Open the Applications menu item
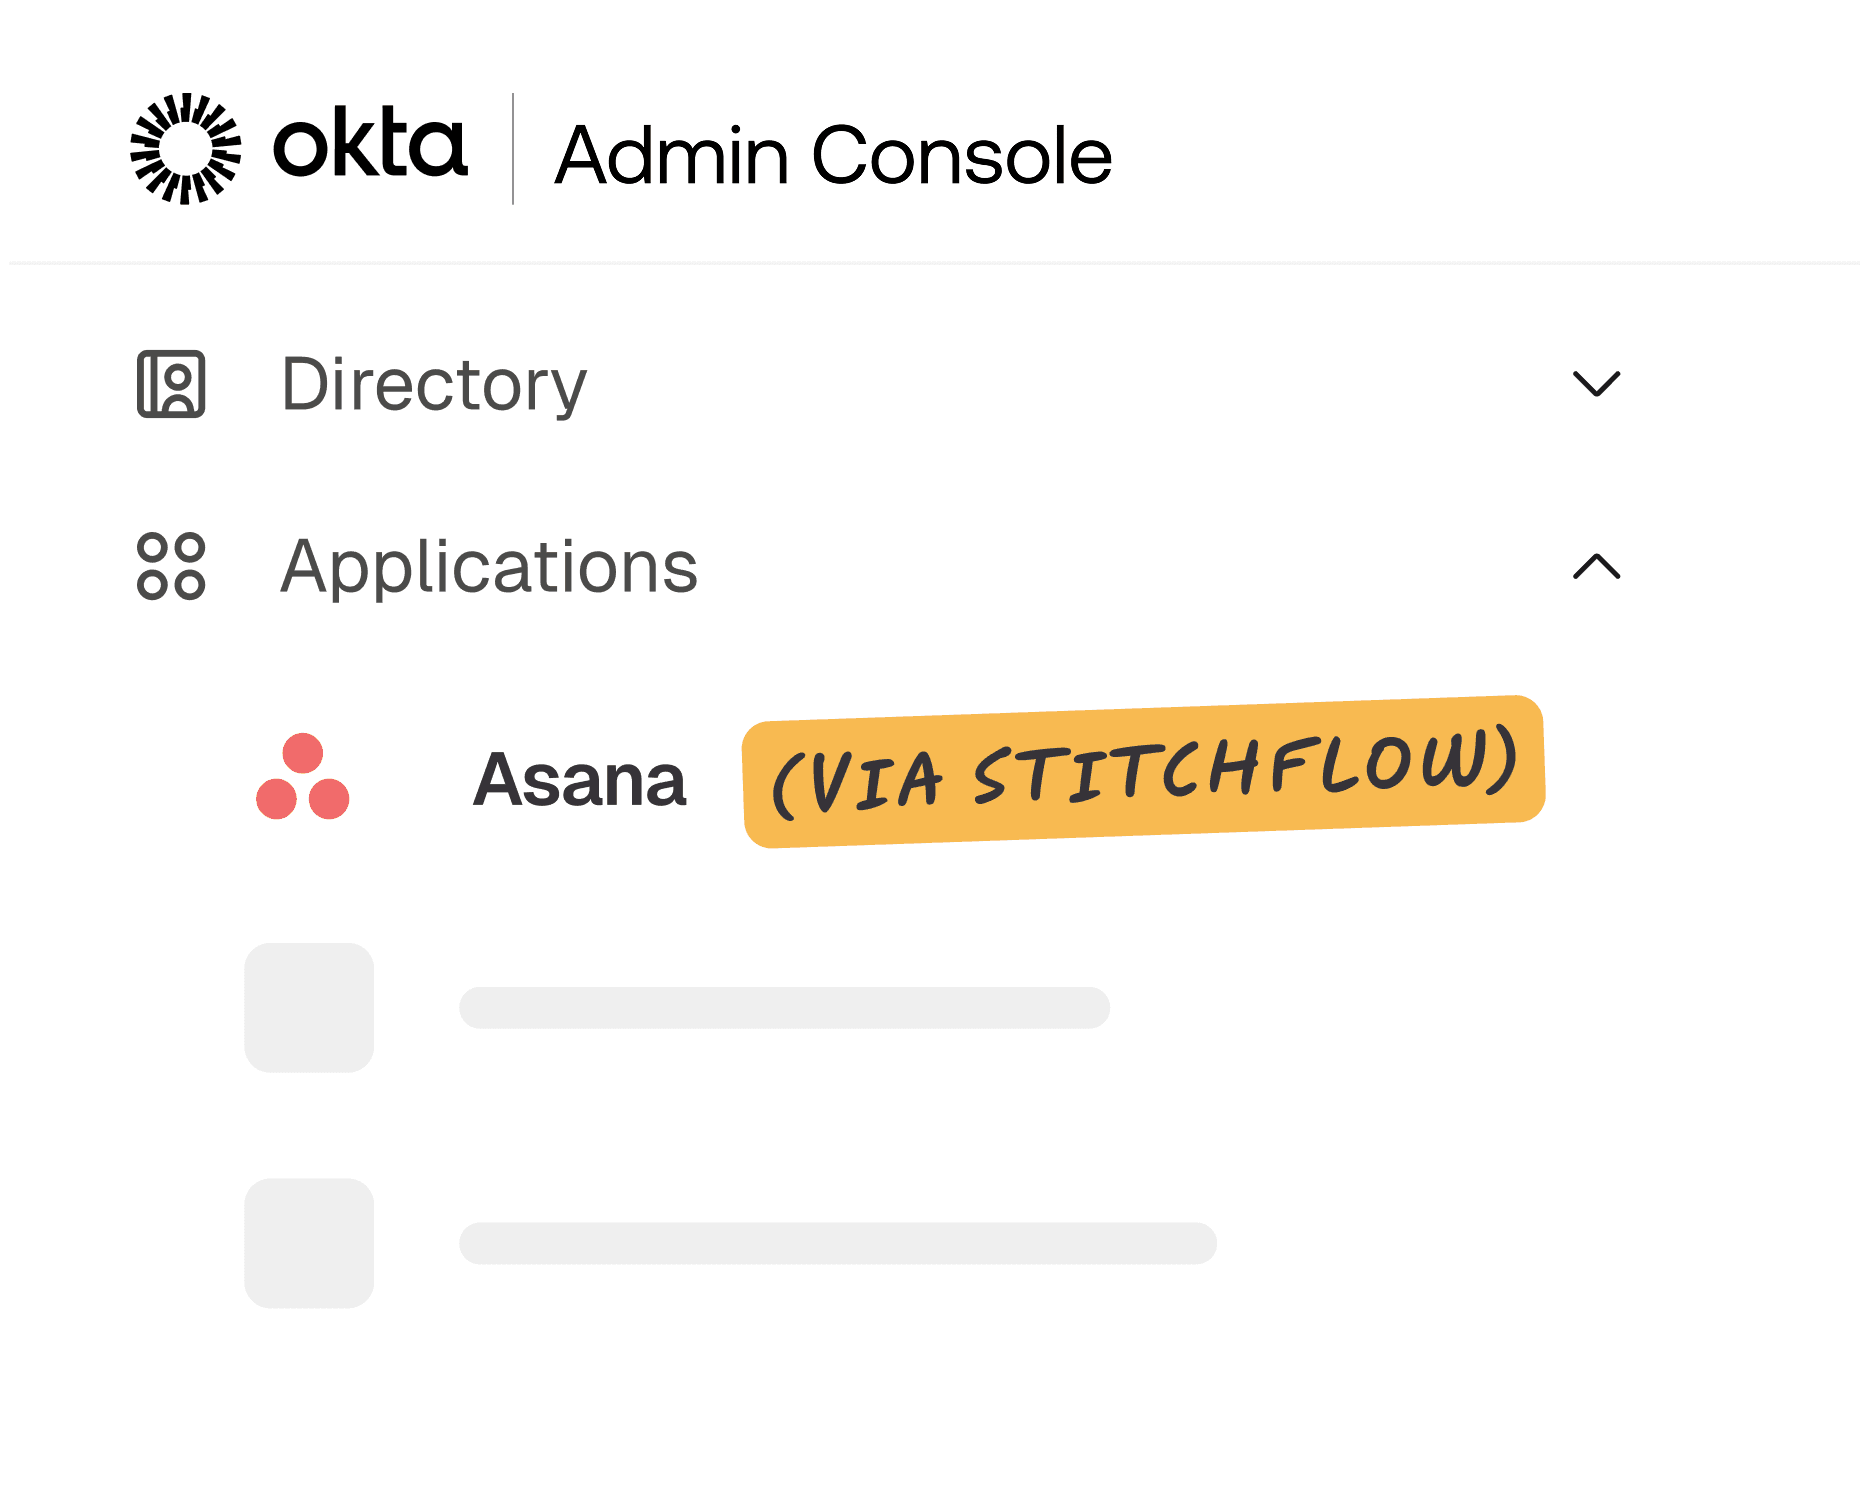 pos(489,567)
